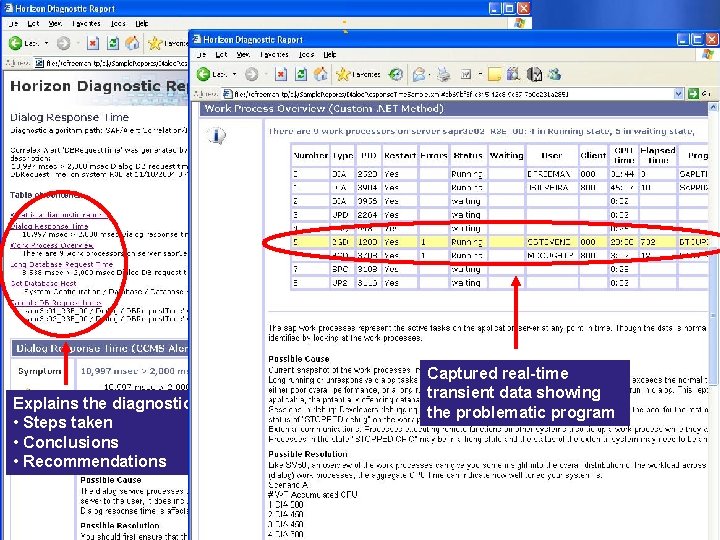Viewport: 720px width, 540px height.
Task: Click Forward arrow in the rear browser window
Action: click(x=63, y=43)
